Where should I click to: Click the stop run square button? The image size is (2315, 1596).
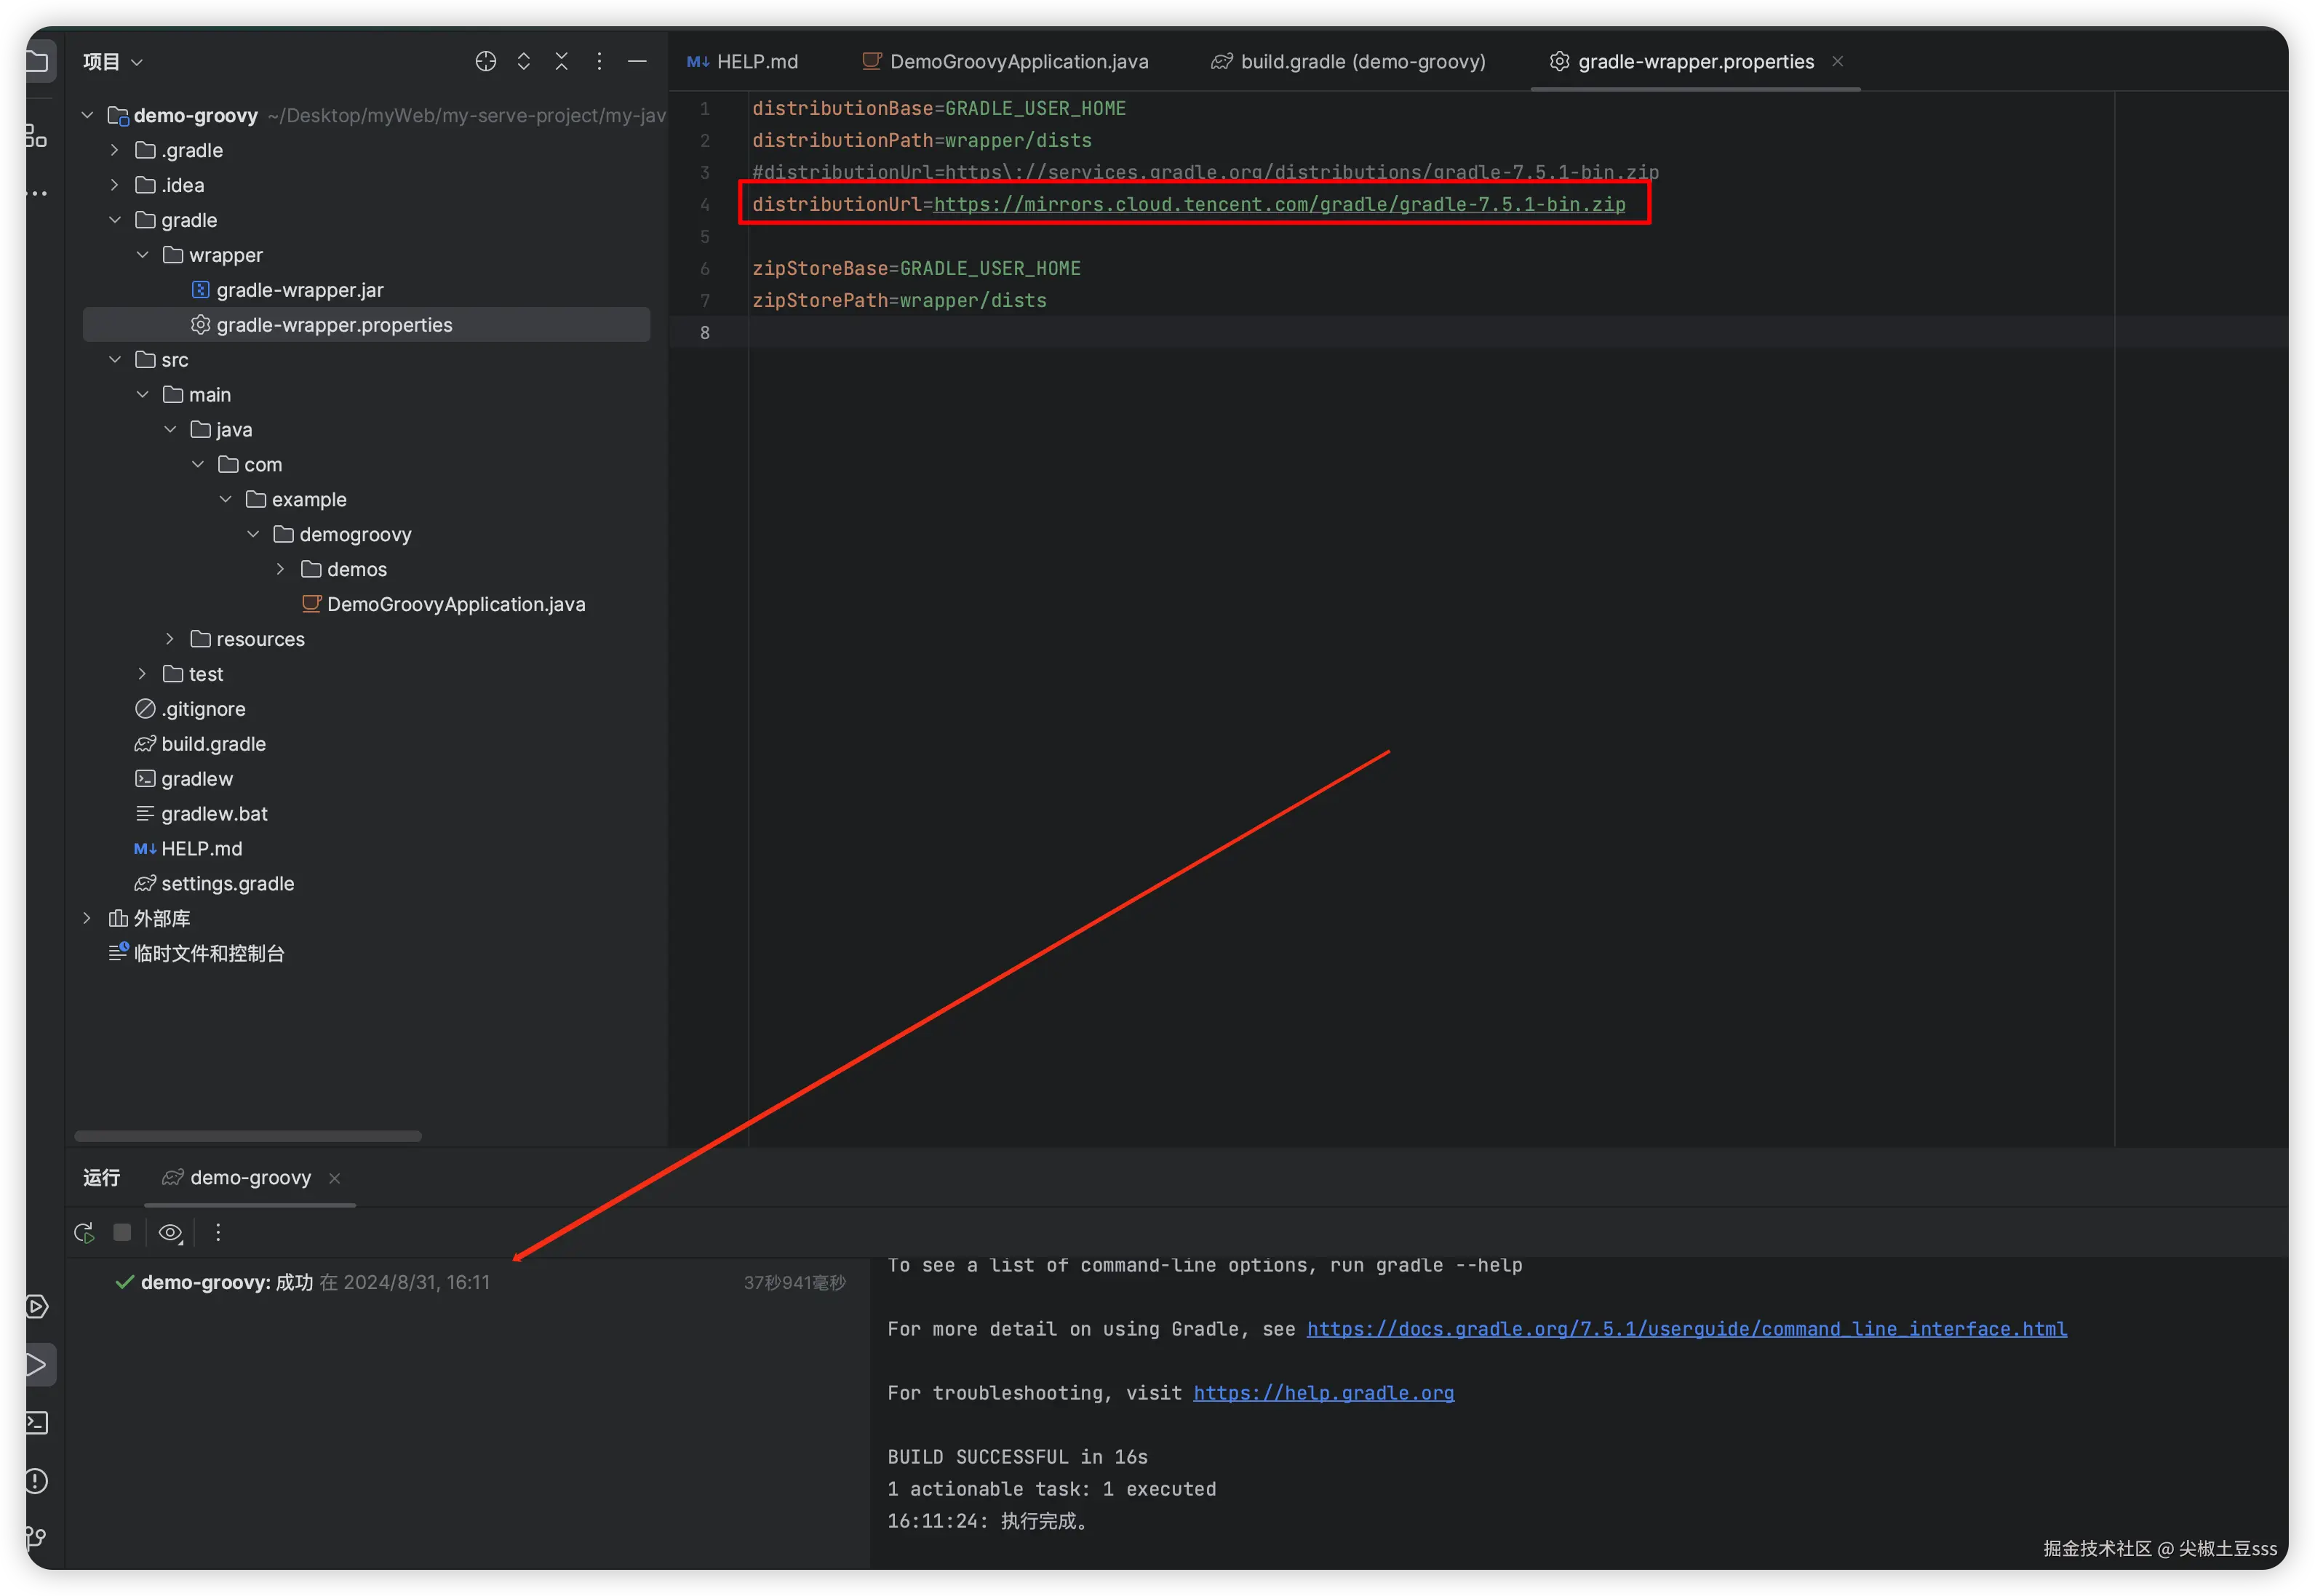[x=122, y=1232]
